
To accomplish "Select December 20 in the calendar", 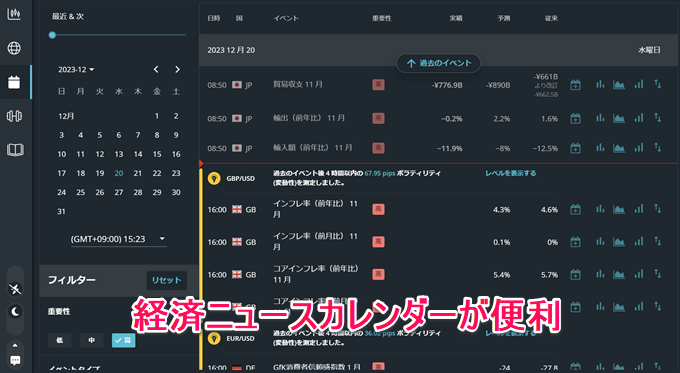I will (119, 173).
